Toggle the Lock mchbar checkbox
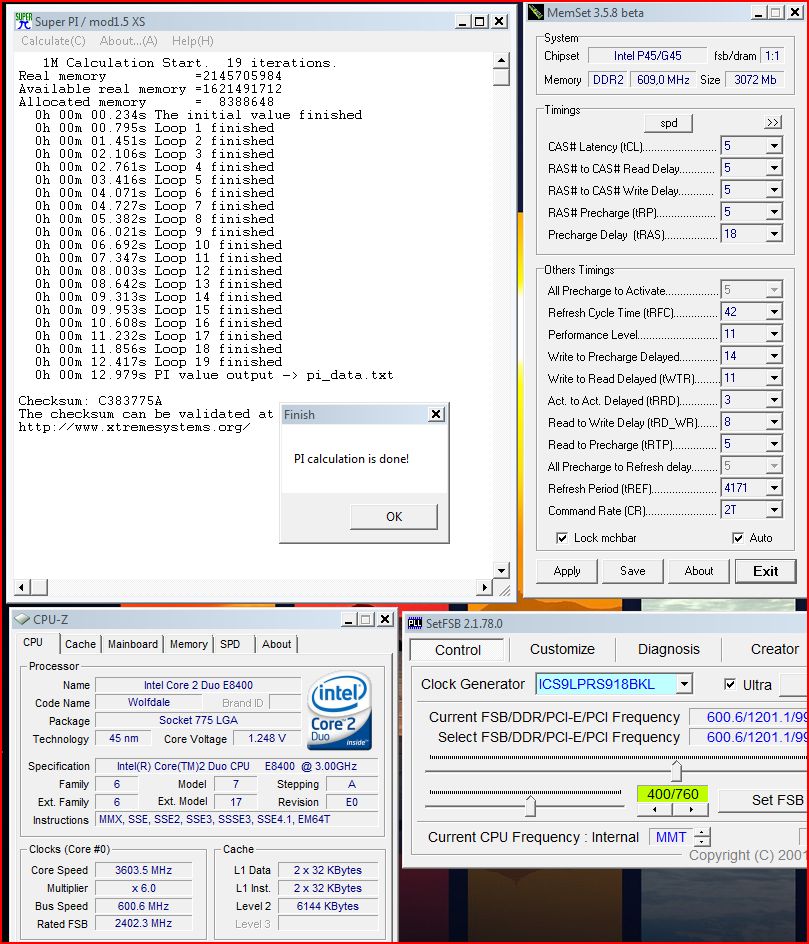The image size is (809, 944). click(x=562, y=538)
